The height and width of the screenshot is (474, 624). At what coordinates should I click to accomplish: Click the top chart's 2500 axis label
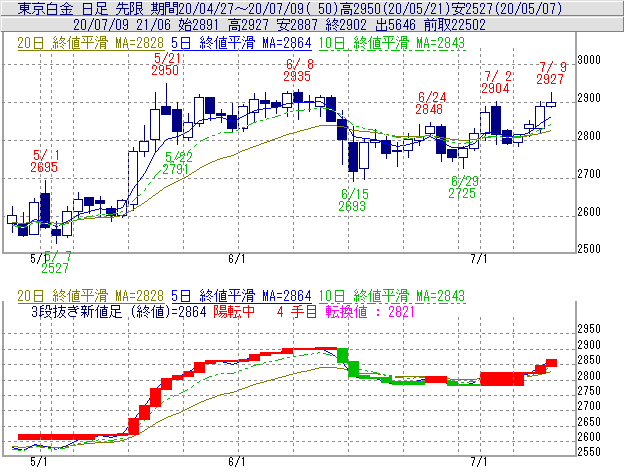tap(589, 249)
